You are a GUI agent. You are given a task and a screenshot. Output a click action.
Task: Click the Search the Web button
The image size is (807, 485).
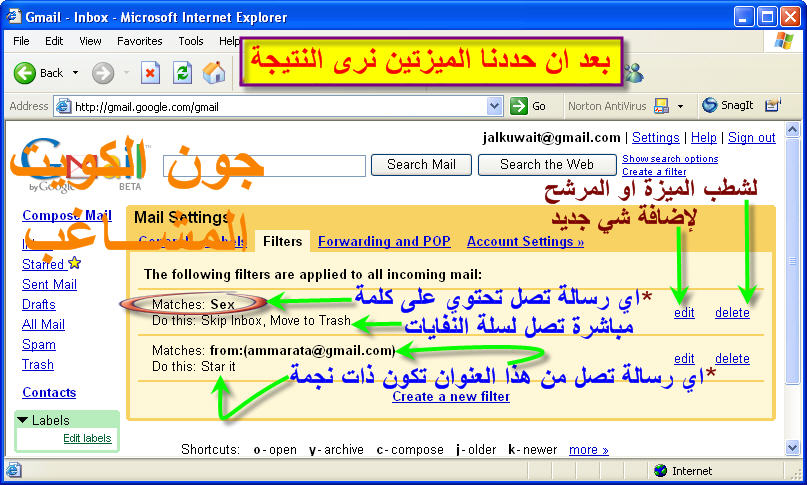[547, 165]
